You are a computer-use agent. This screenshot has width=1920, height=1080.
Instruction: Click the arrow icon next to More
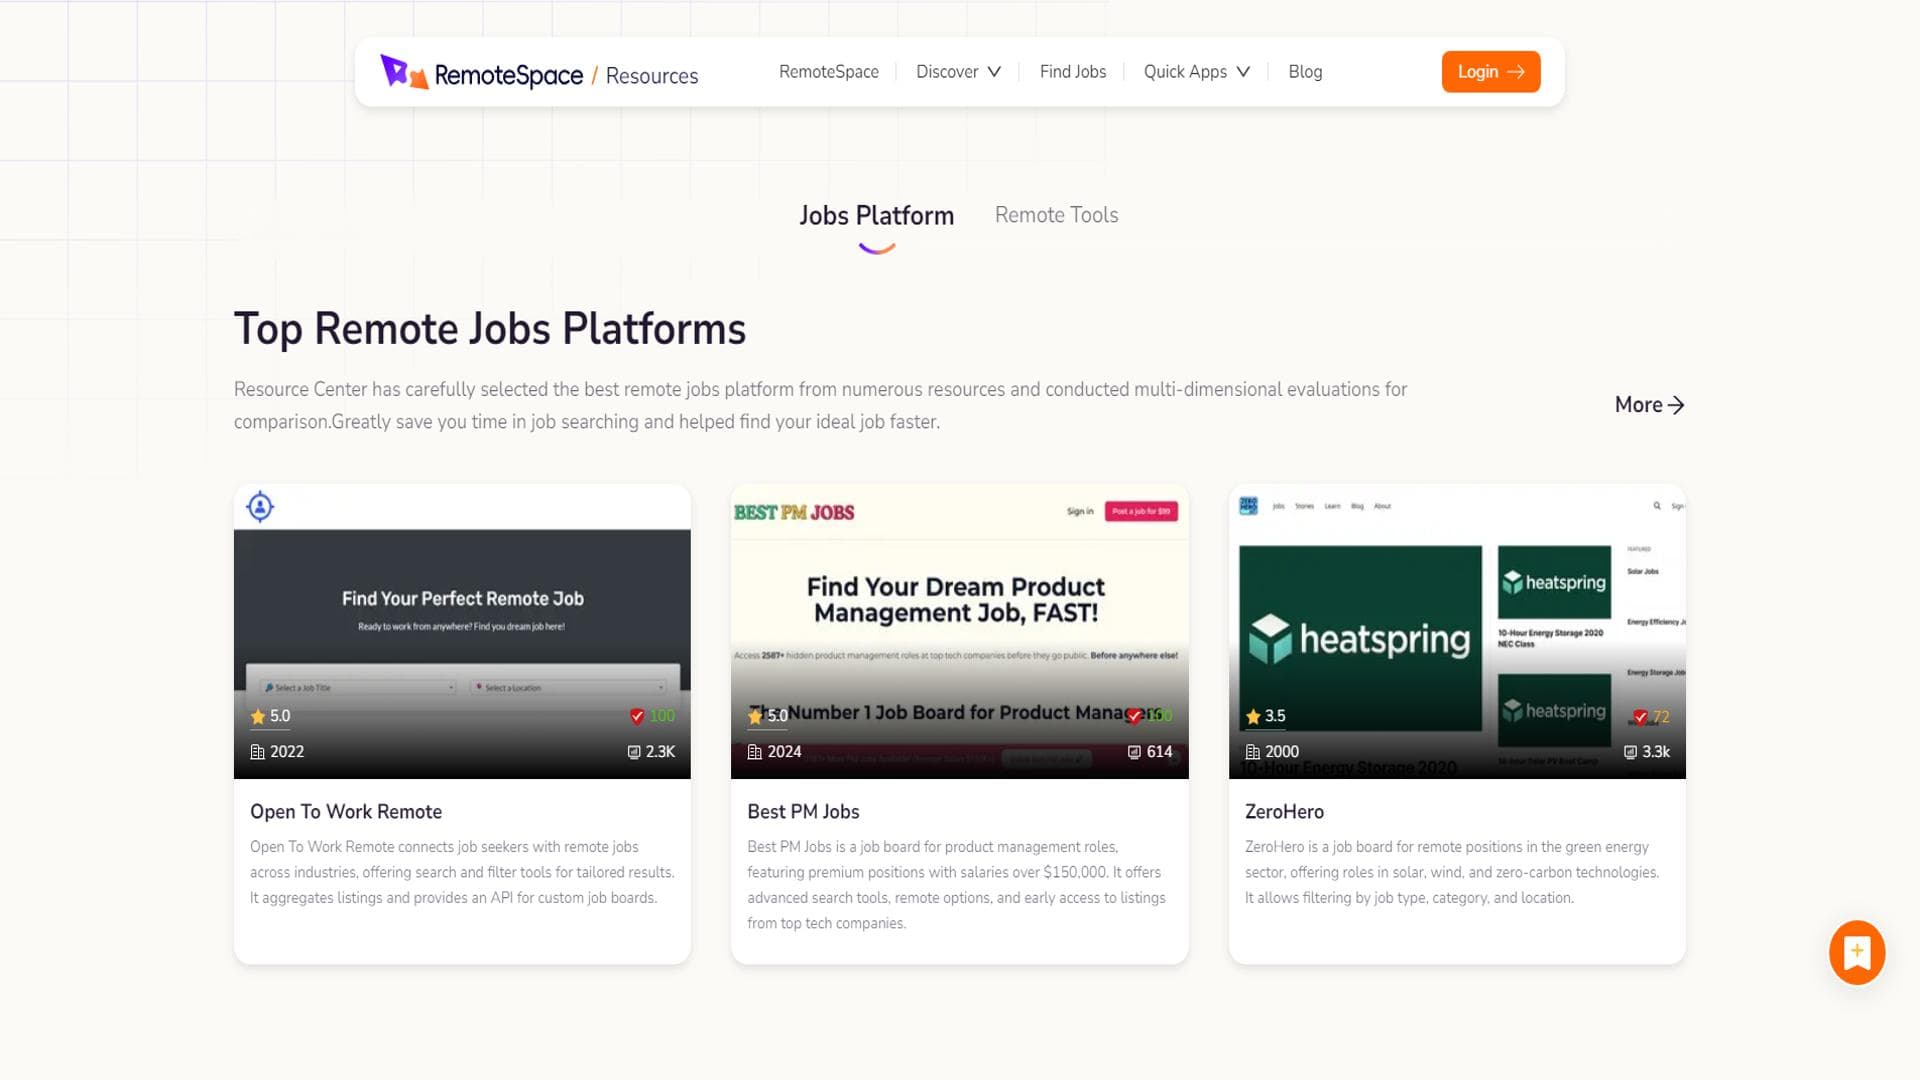coord(1676,405)
